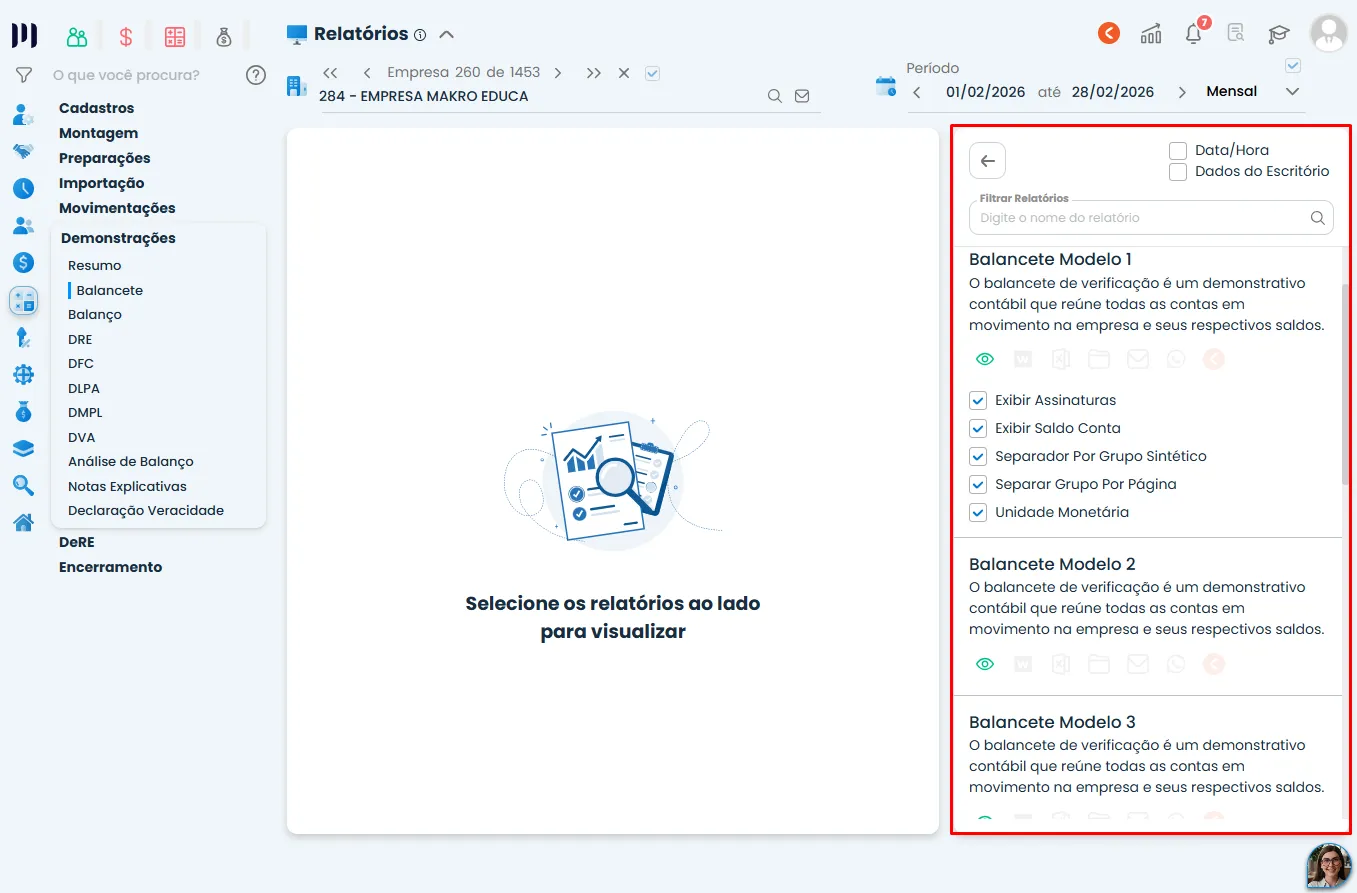Open the Balanço menu item

[x=95, y=314]
